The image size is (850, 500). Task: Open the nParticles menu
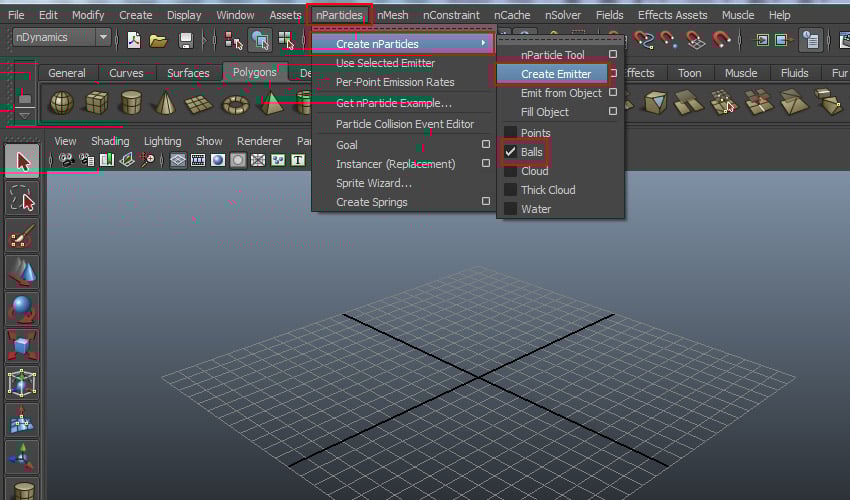tap(339, 15)
